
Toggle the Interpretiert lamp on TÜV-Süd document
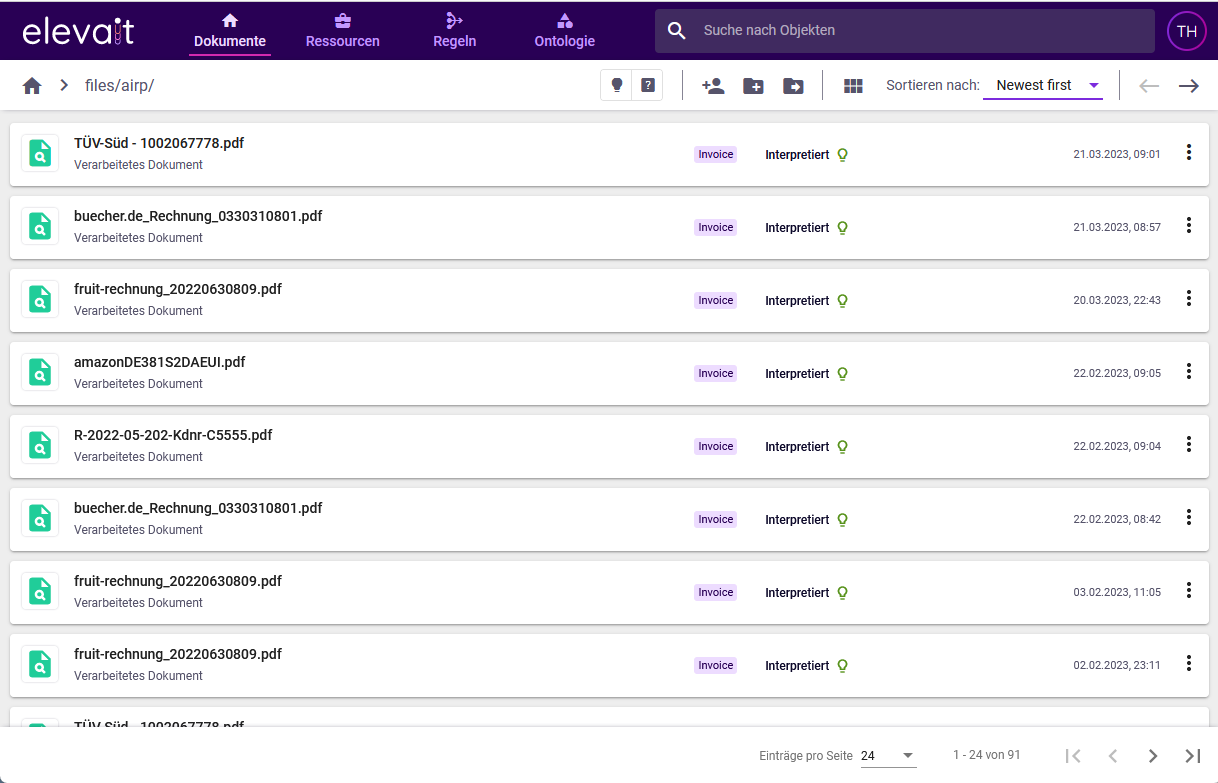(x=842, y=155)
